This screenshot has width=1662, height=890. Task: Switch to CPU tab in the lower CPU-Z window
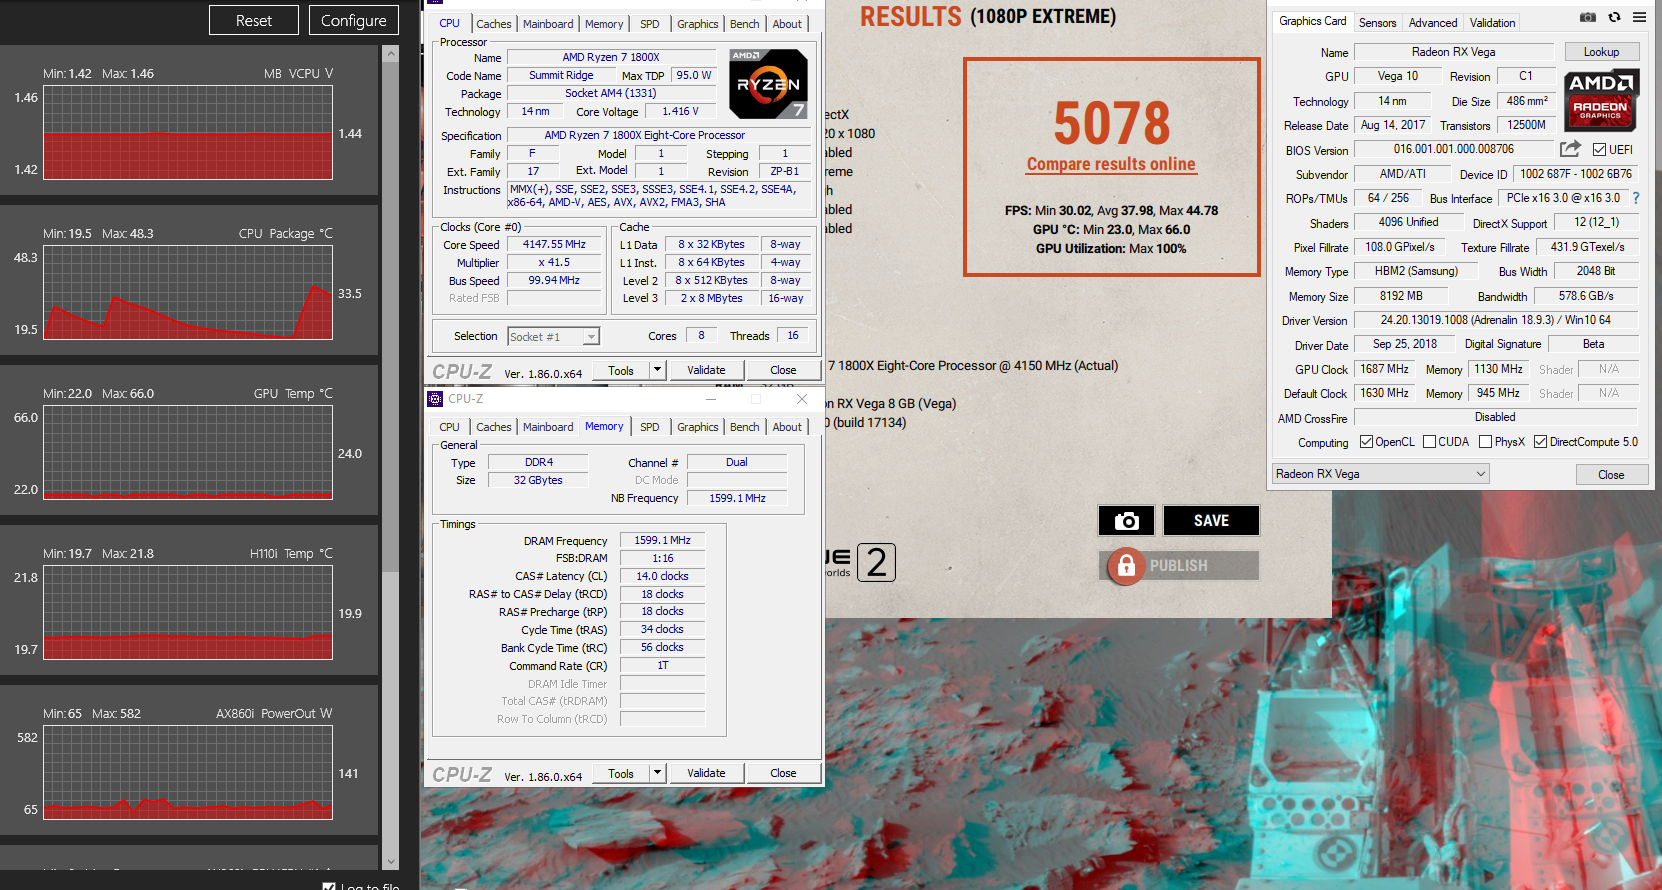pos(450,427)
